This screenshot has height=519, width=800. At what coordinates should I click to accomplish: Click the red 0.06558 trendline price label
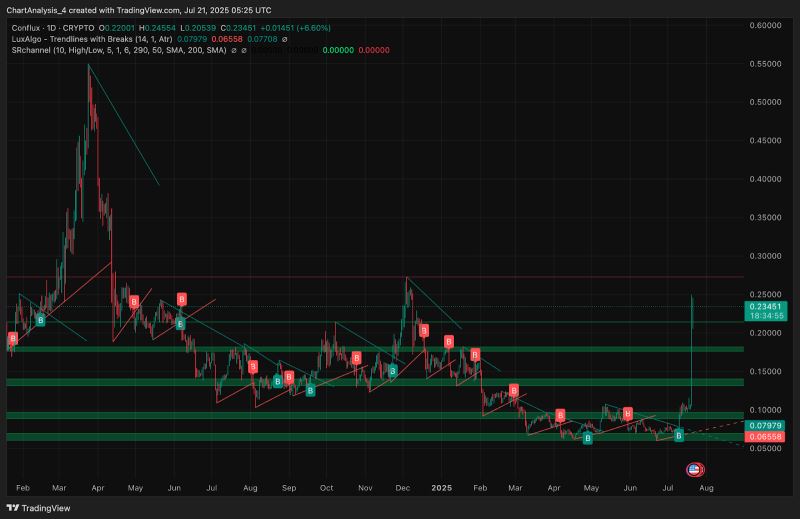click(x=766, y=437)
